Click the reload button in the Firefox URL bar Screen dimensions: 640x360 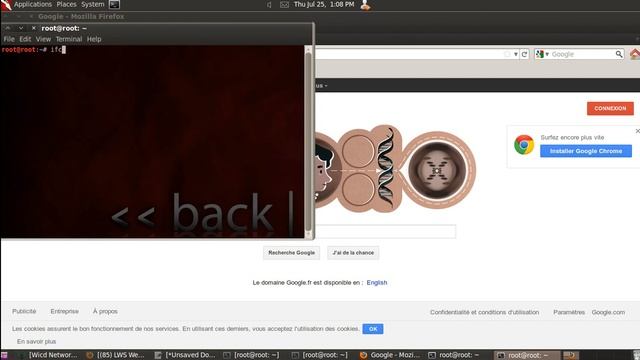(x=524, y=54)
